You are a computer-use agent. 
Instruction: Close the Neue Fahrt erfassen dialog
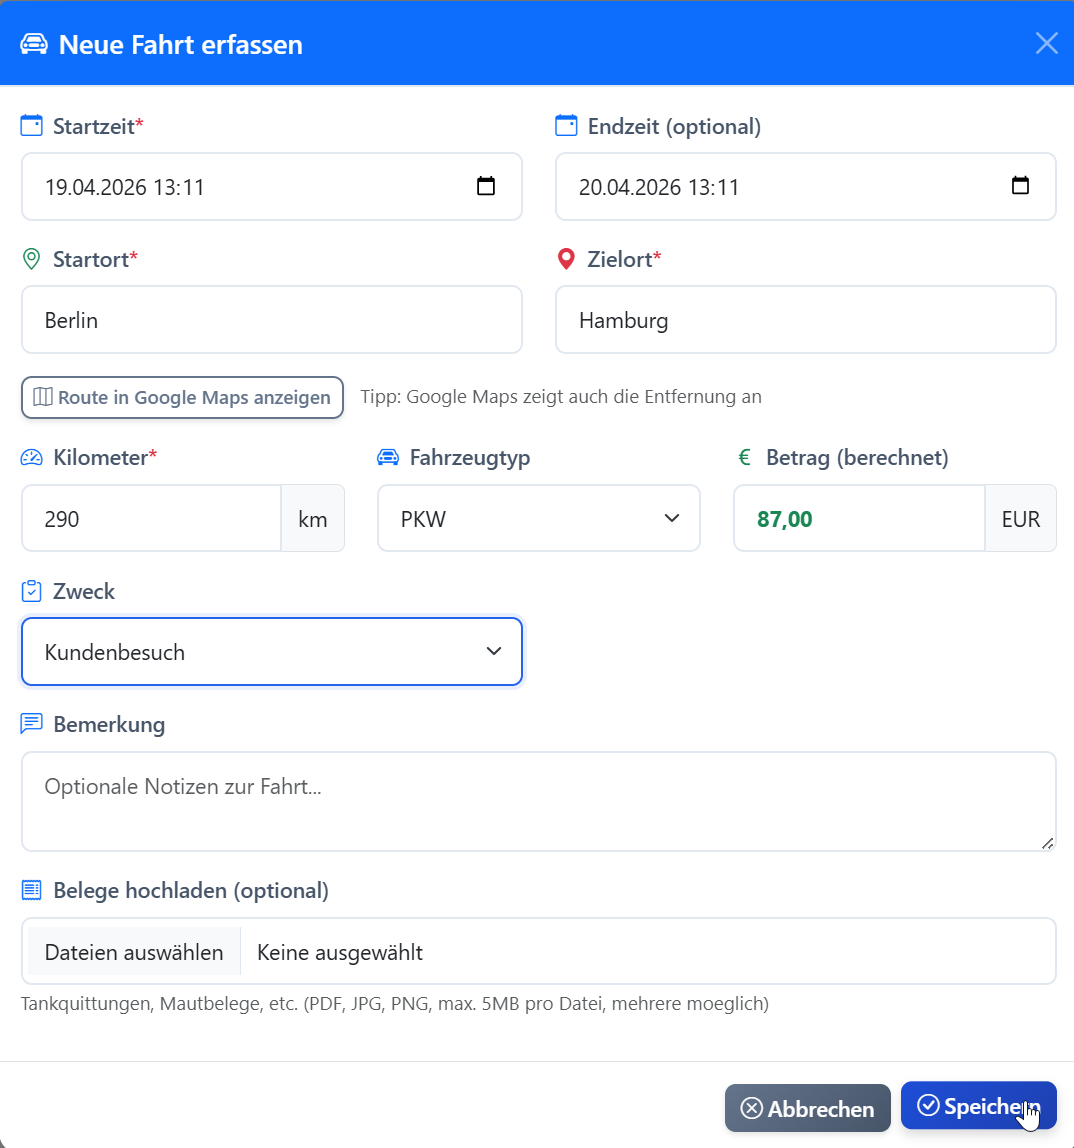(1046, 43)
